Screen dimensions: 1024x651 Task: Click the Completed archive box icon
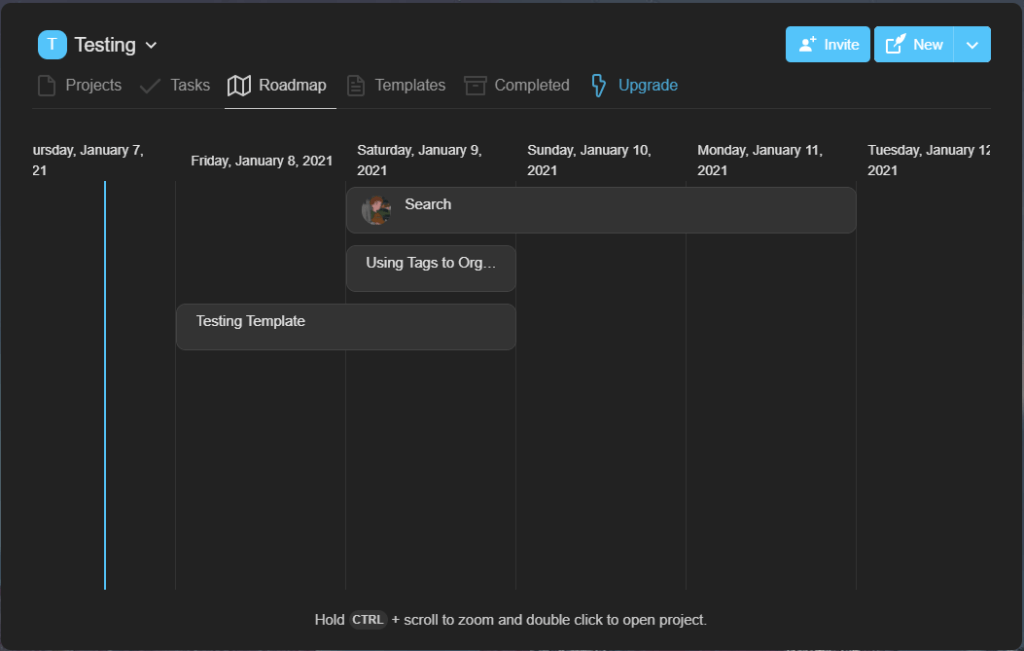pos(475,86)
